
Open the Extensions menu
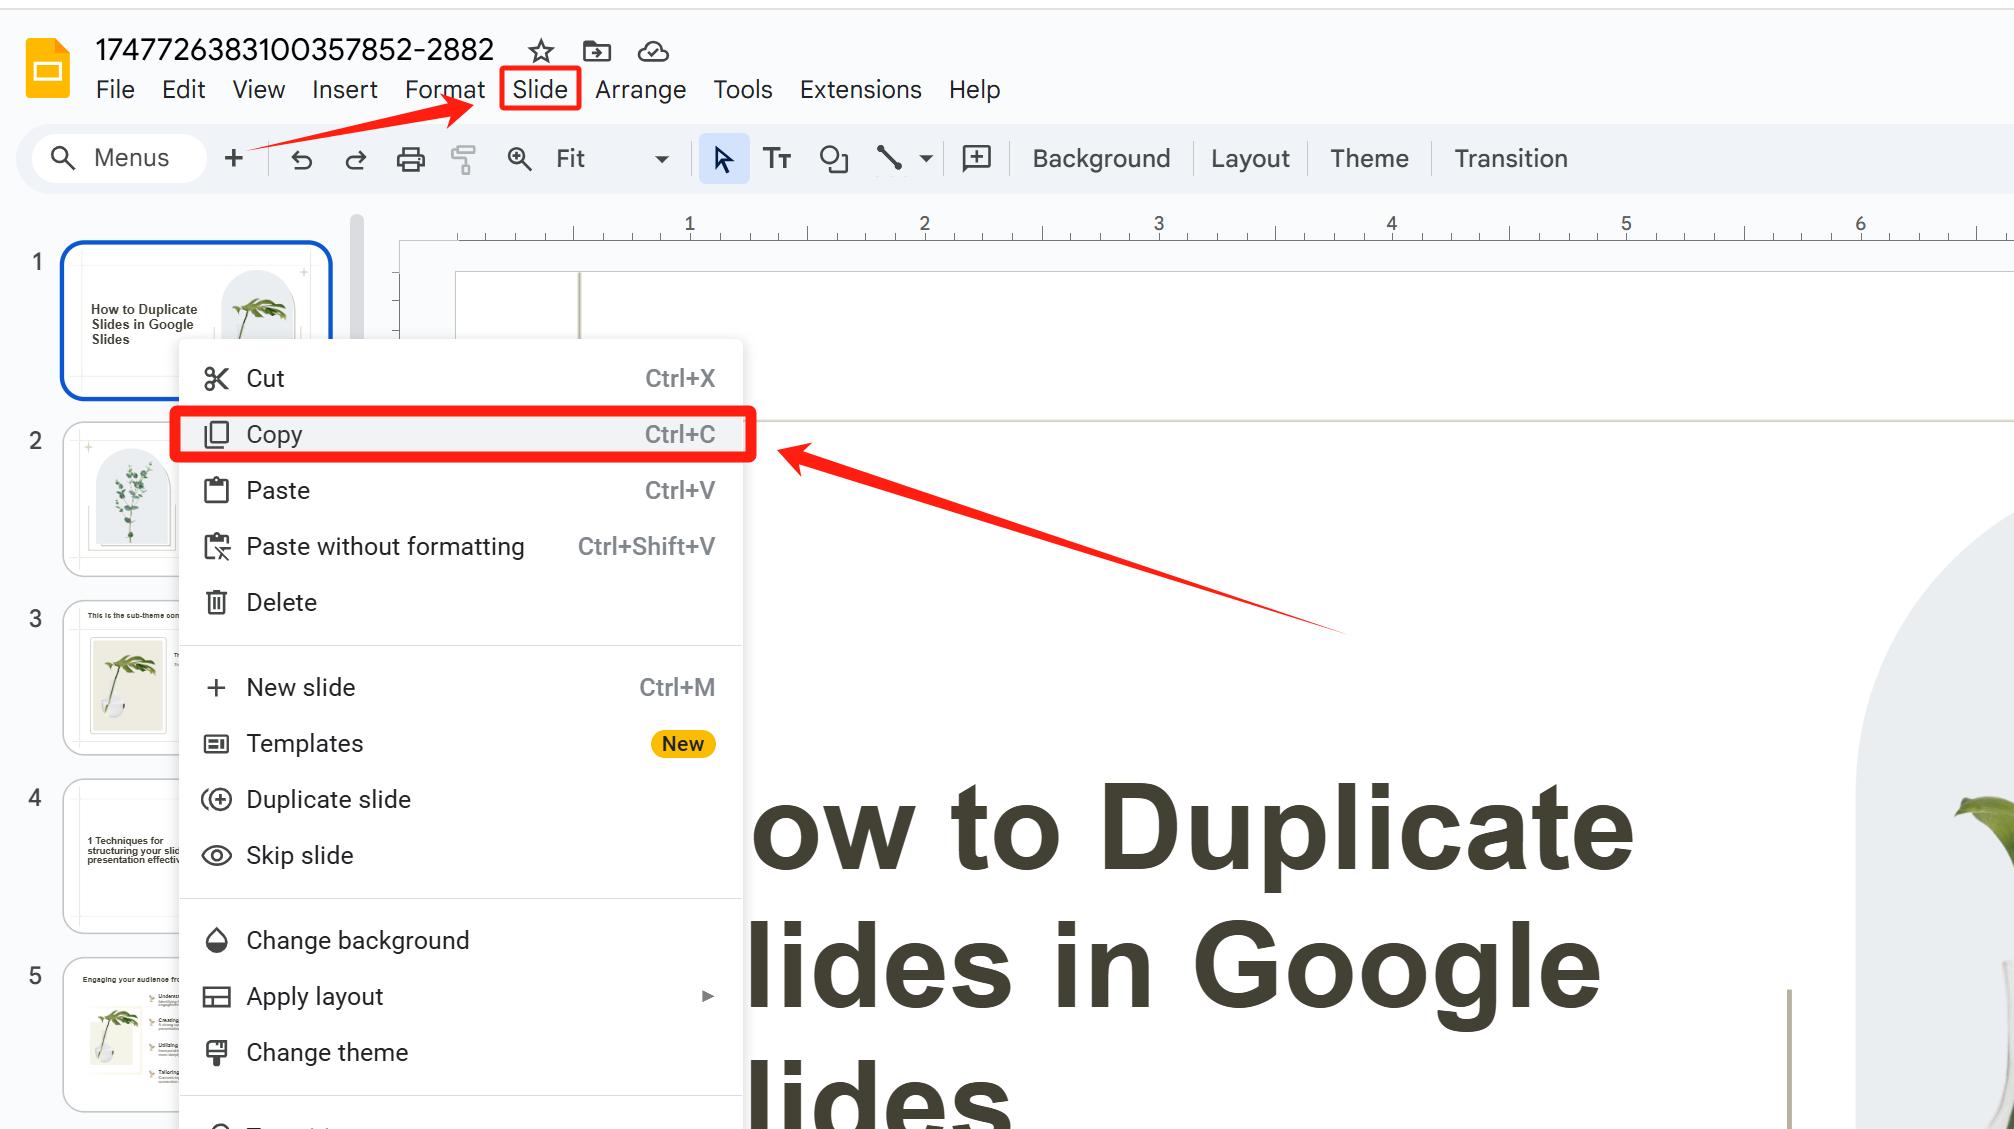(x=861, y=90)
